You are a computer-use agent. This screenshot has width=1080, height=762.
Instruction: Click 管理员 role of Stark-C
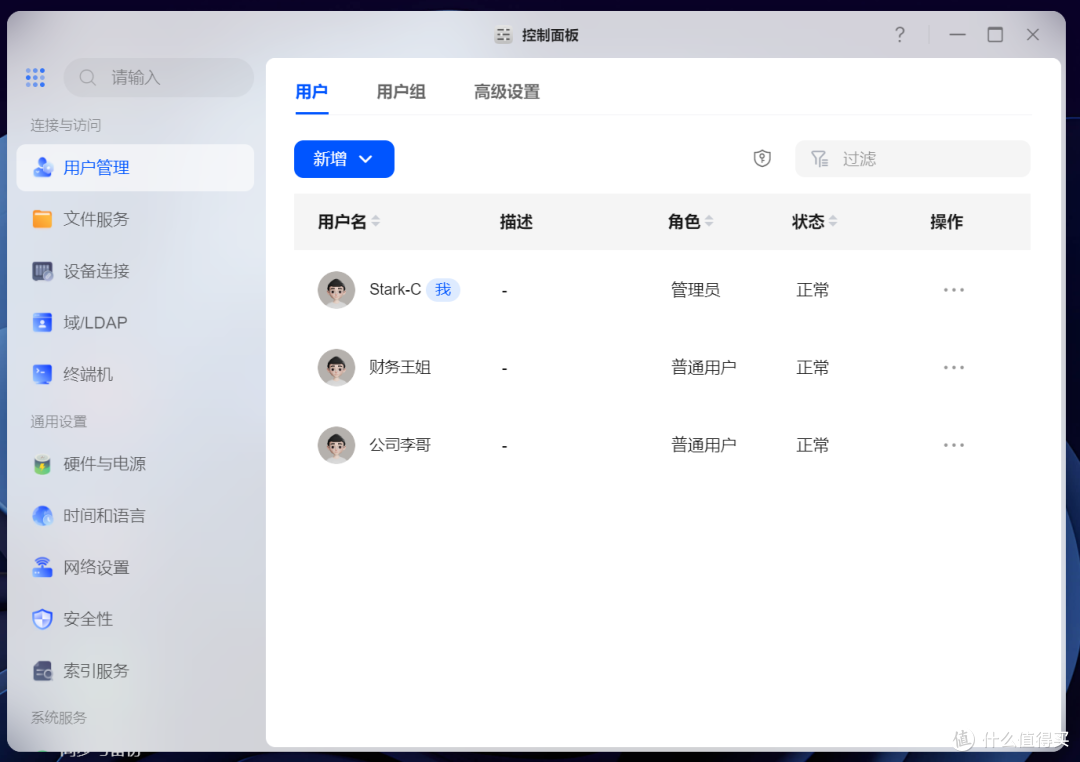[x=696, y=290]
